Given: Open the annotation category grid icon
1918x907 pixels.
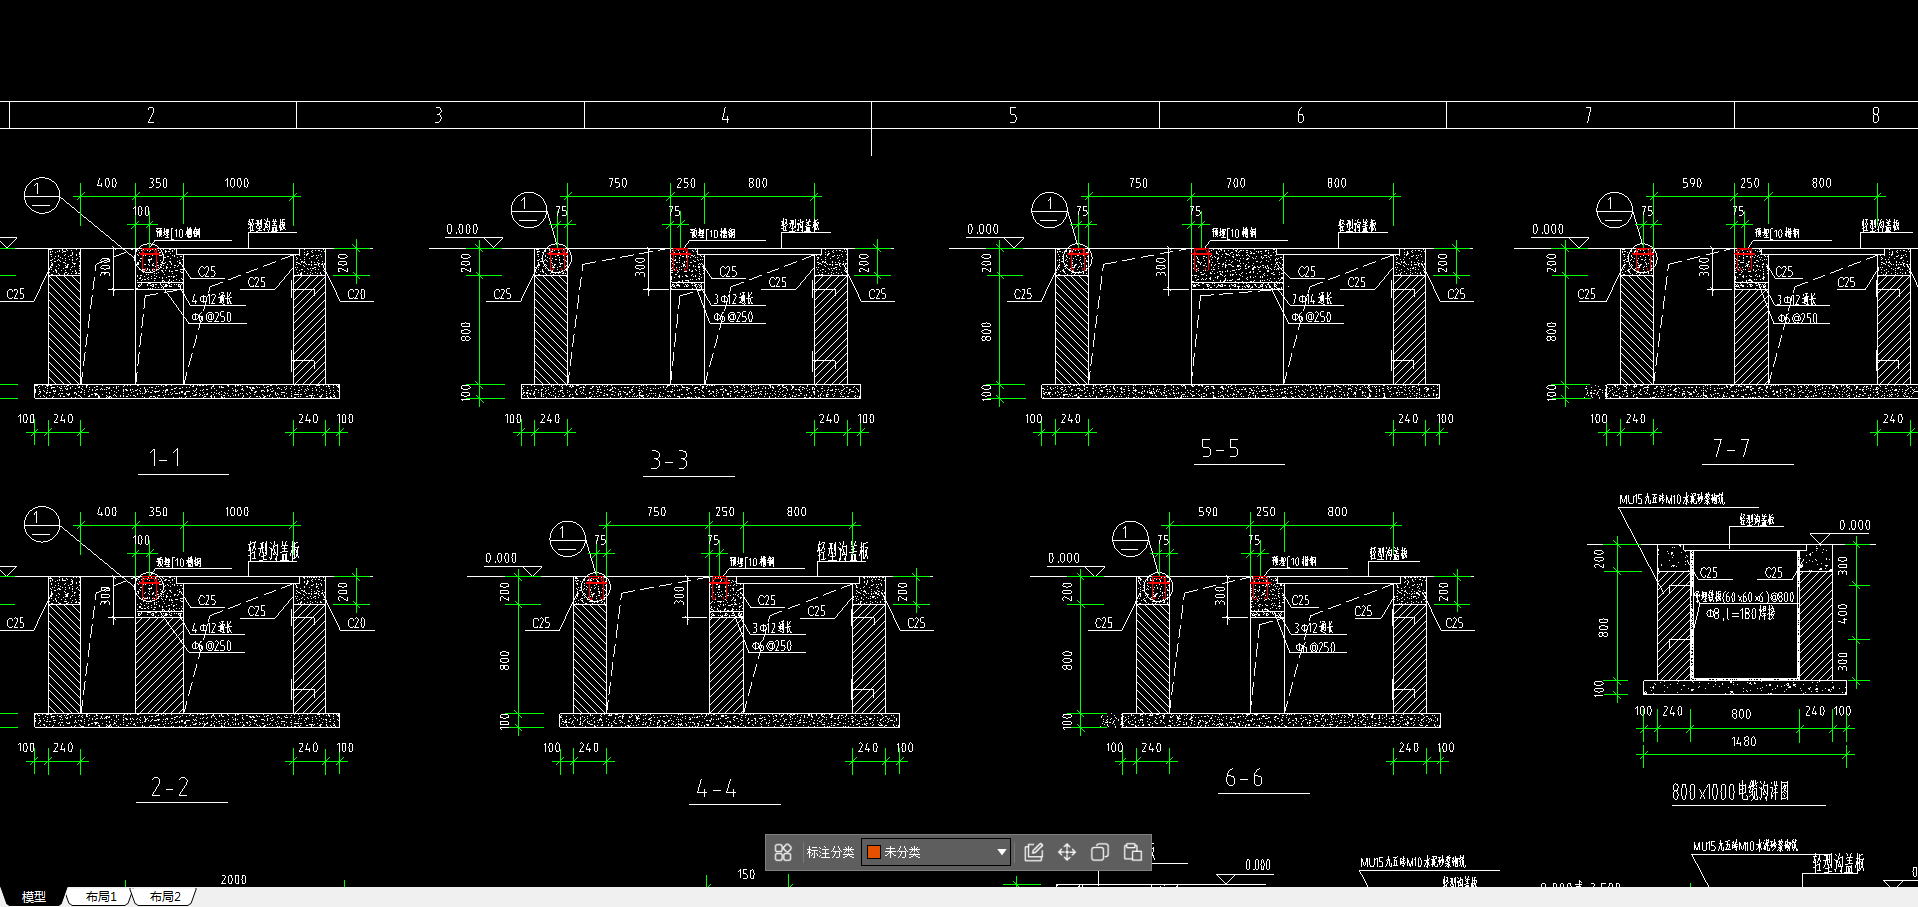Looking at the screenshot, I should pyautogui.click(x=783, y=852).
